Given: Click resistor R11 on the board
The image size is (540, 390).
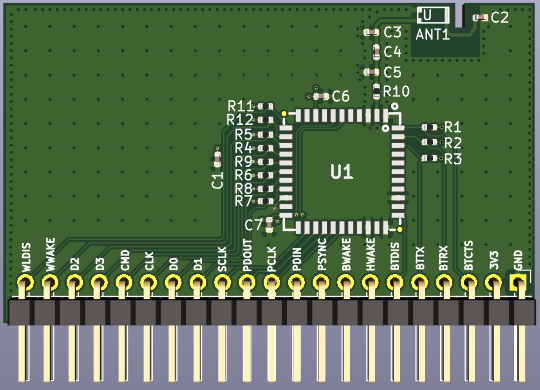Looking at the screenshot, I should pyautogui.click(x=266, y=106).
